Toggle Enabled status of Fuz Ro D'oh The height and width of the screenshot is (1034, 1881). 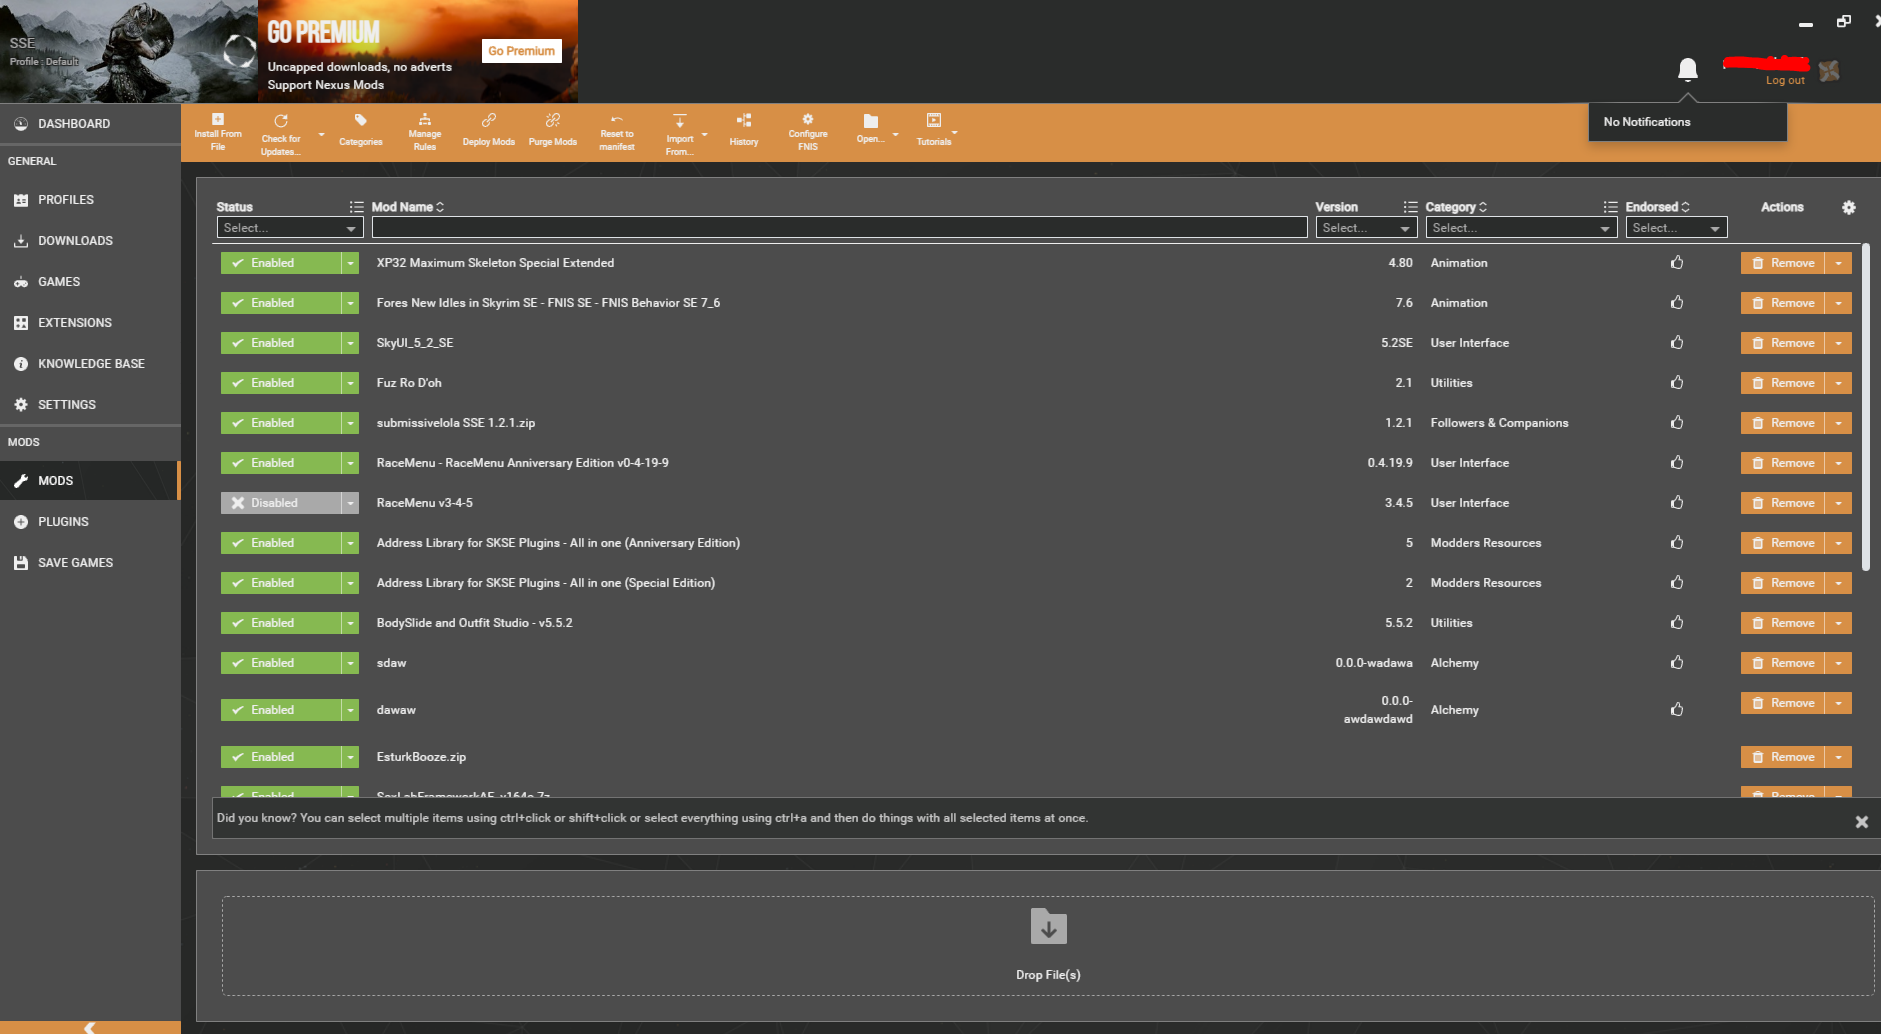[x=281, y=383]
